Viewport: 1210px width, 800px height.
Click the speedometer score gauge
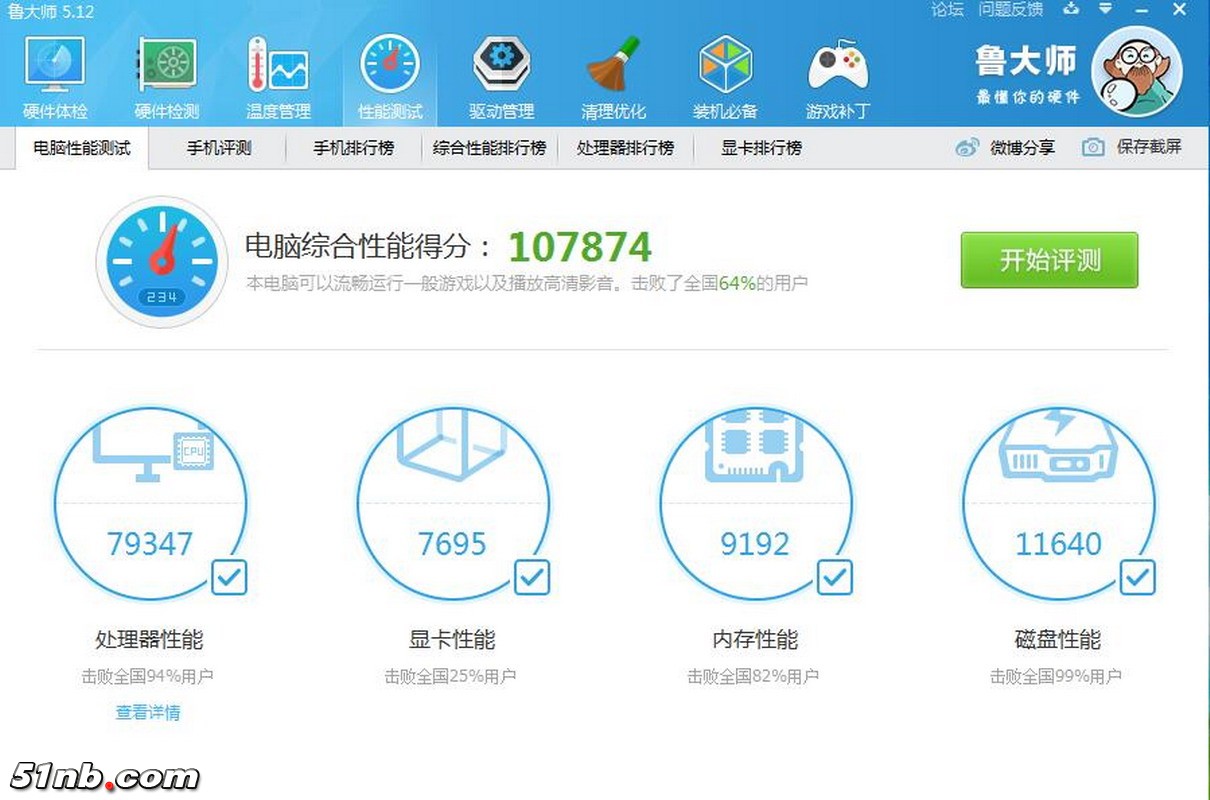[x=161, y=262]
